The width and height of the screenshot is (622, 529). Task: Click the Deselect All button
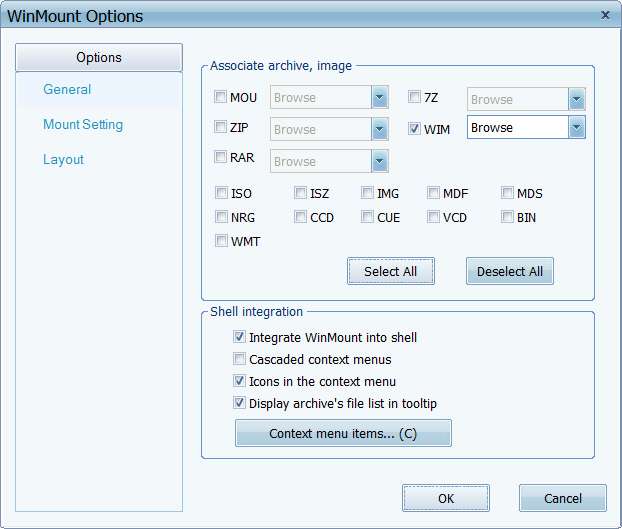coord(510,271)
